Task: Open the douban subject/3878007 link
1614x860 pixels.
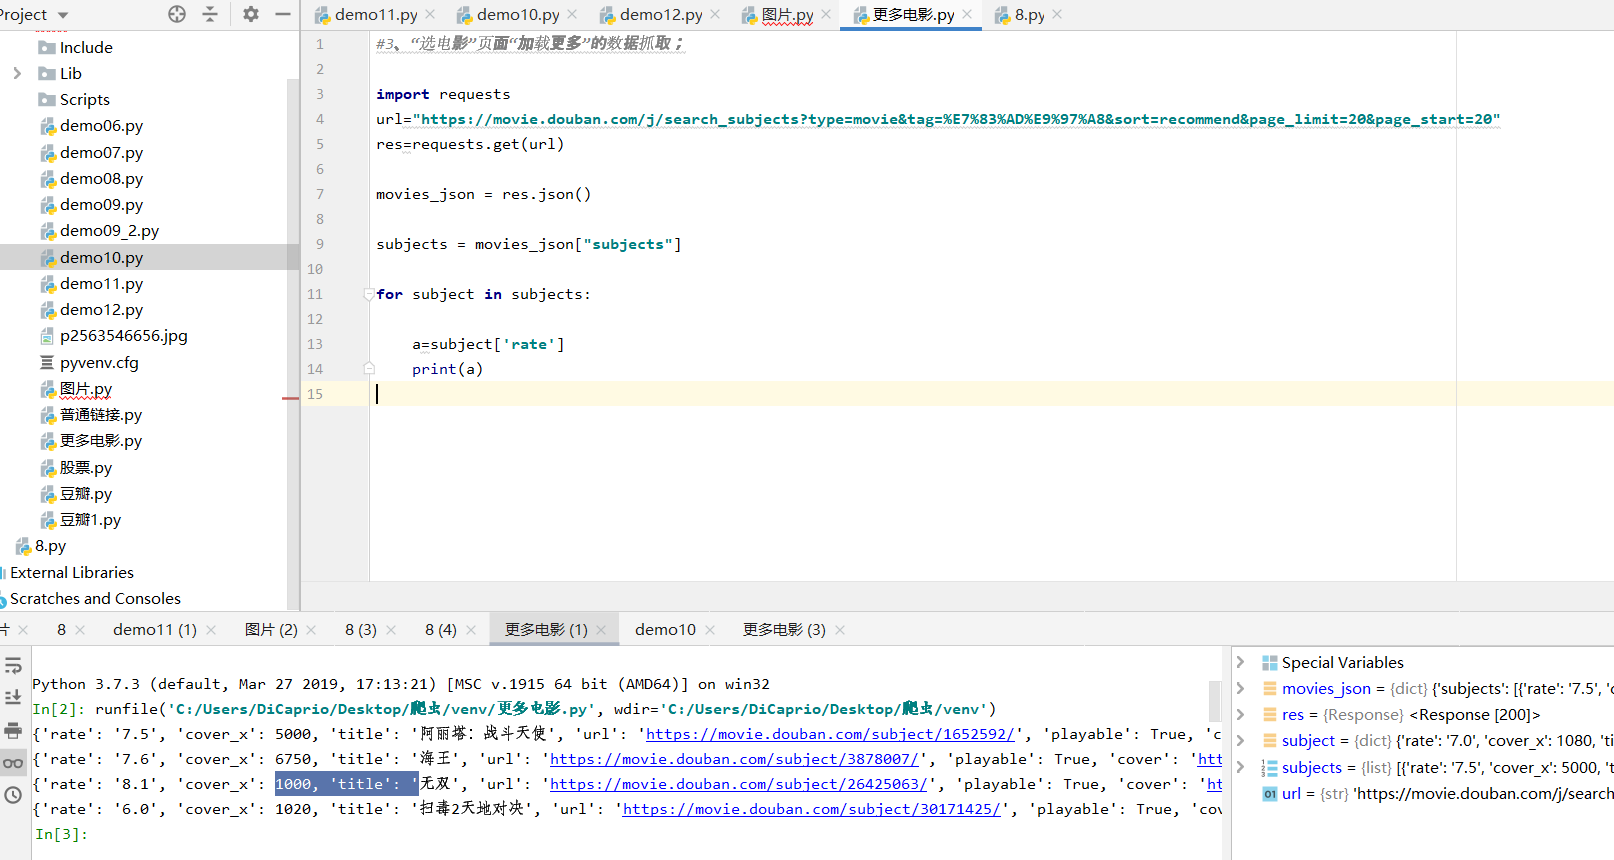Action: tap(734, 759)
